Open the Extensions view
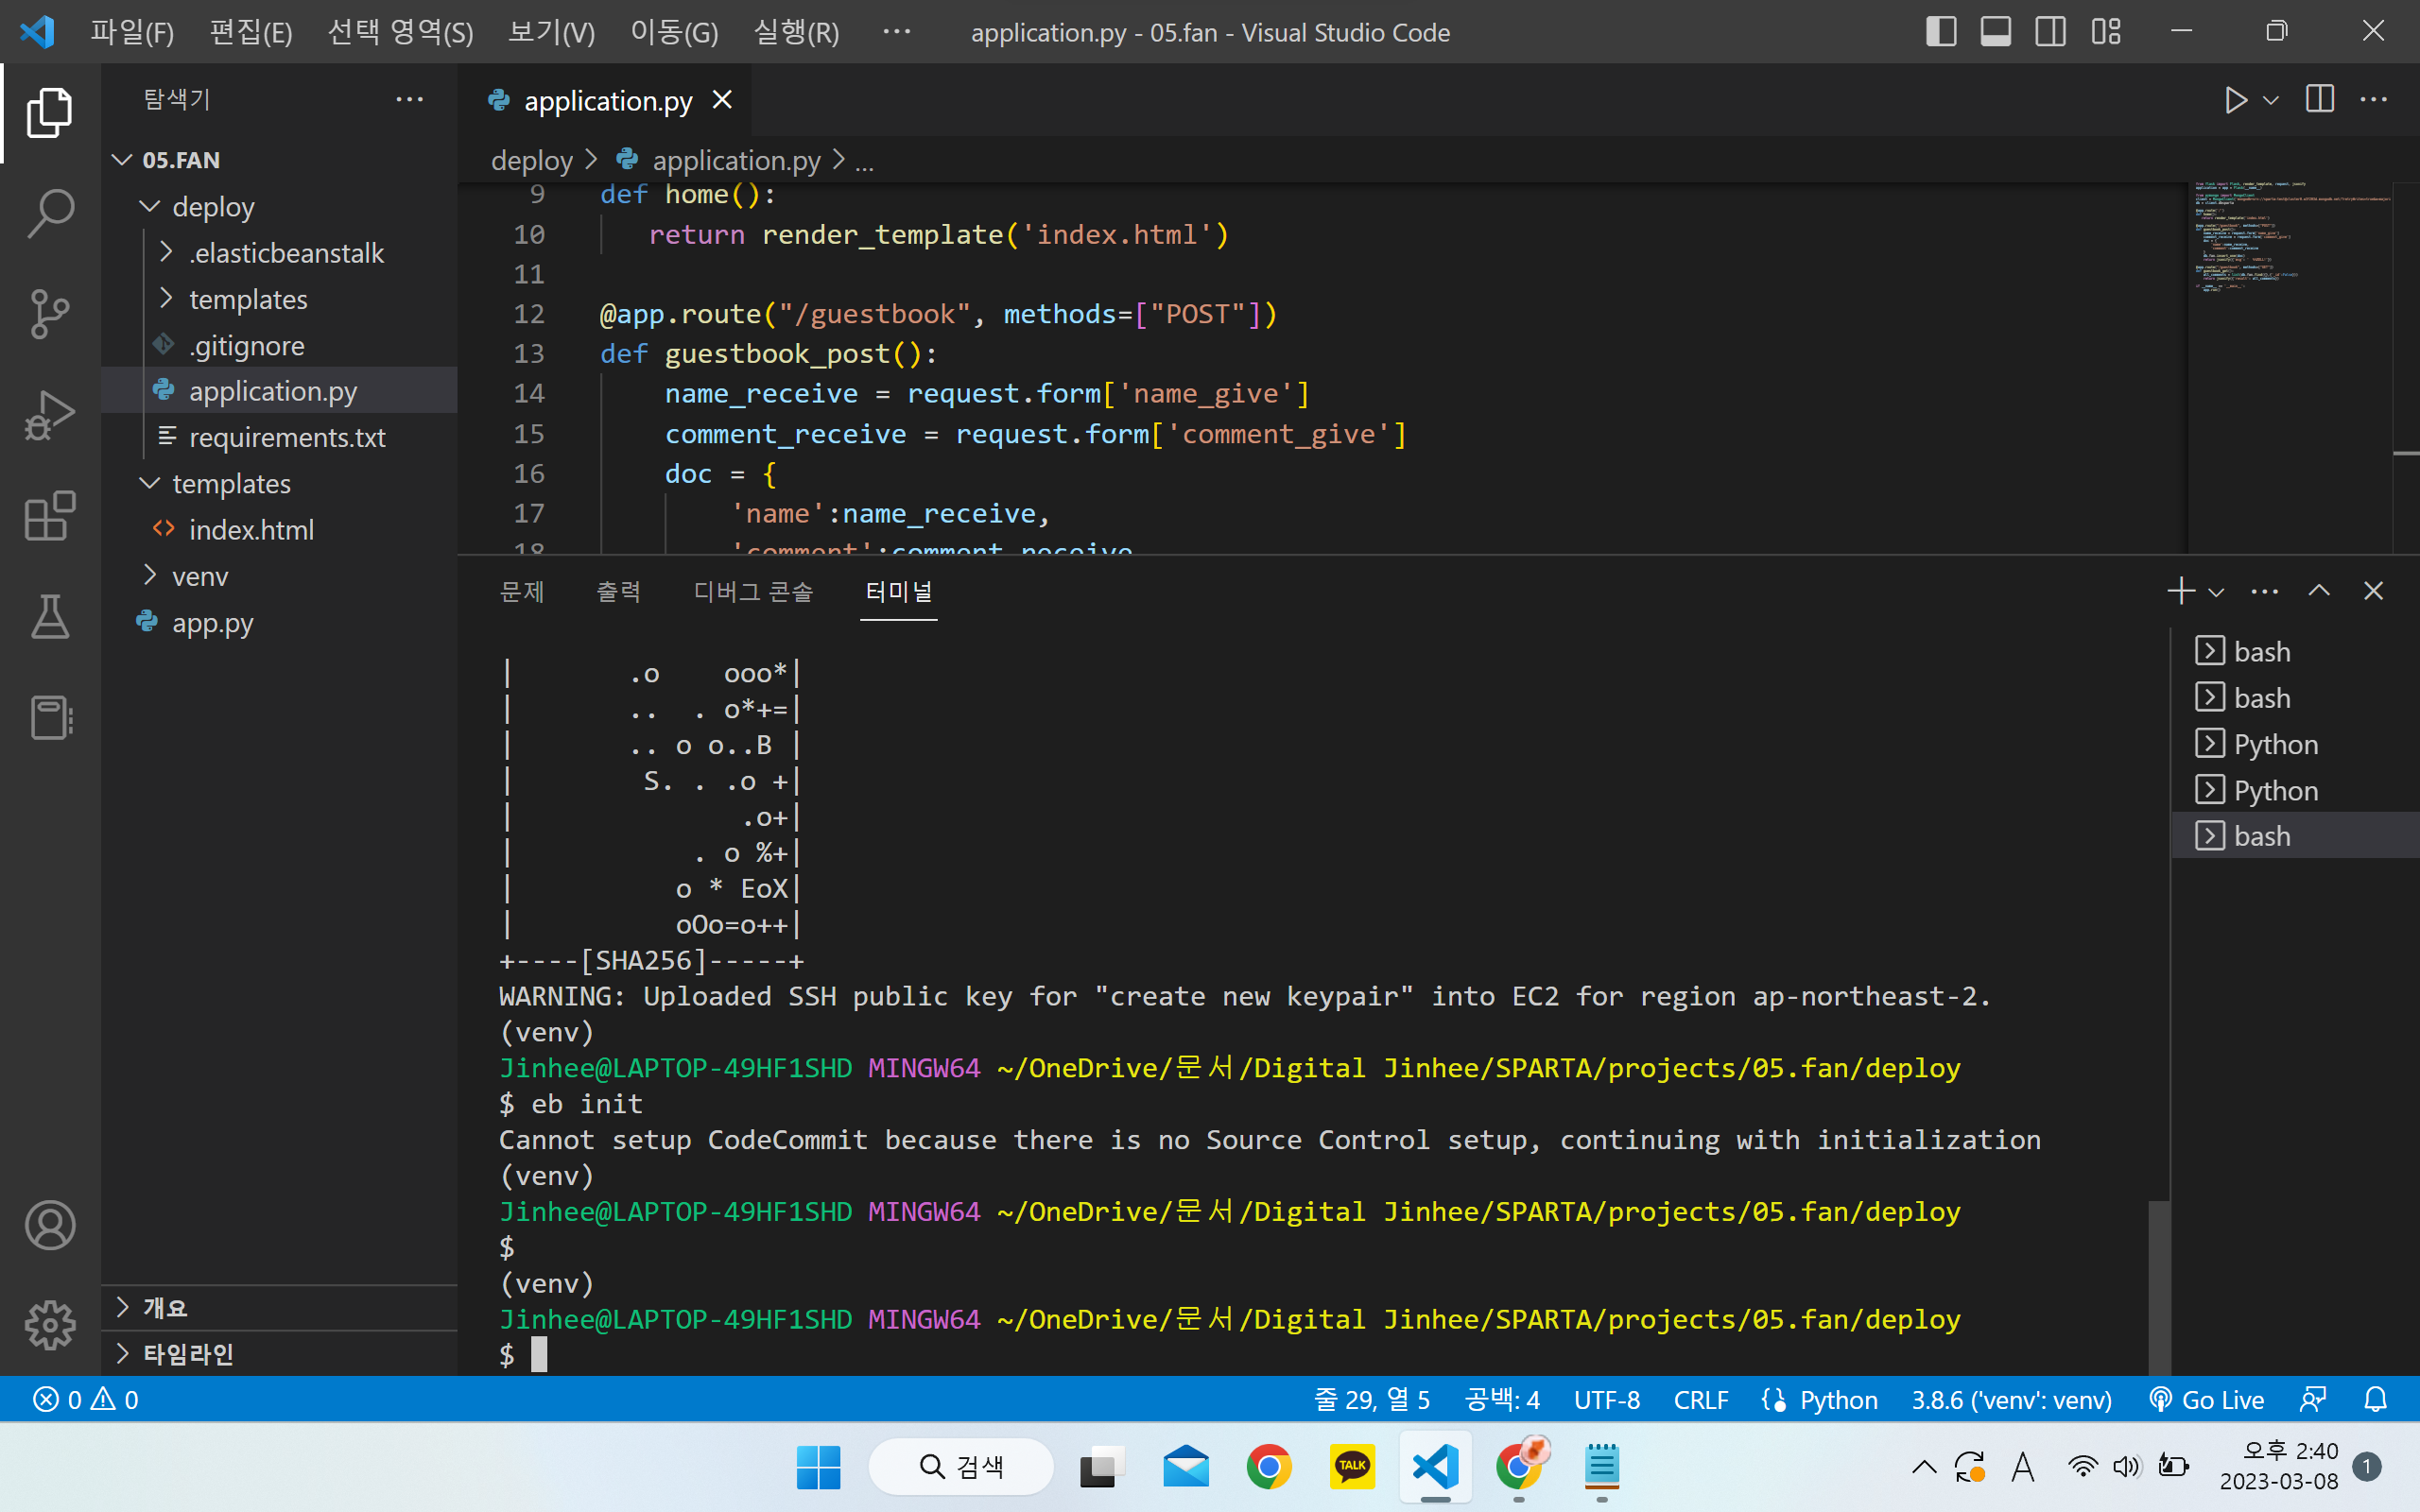The image size is (2420, 1512). click(50, 516)
